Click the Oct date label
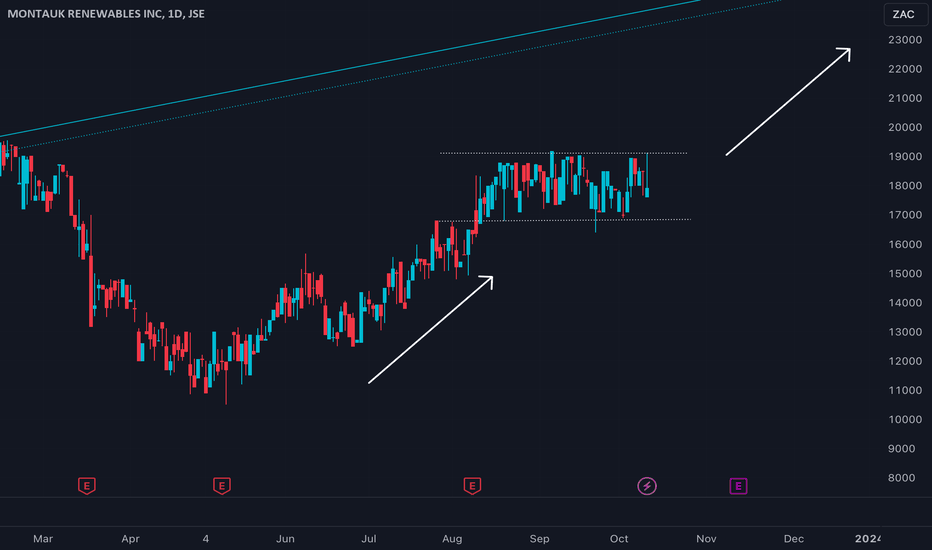This screenshot has height=550, width=932. 619,539
